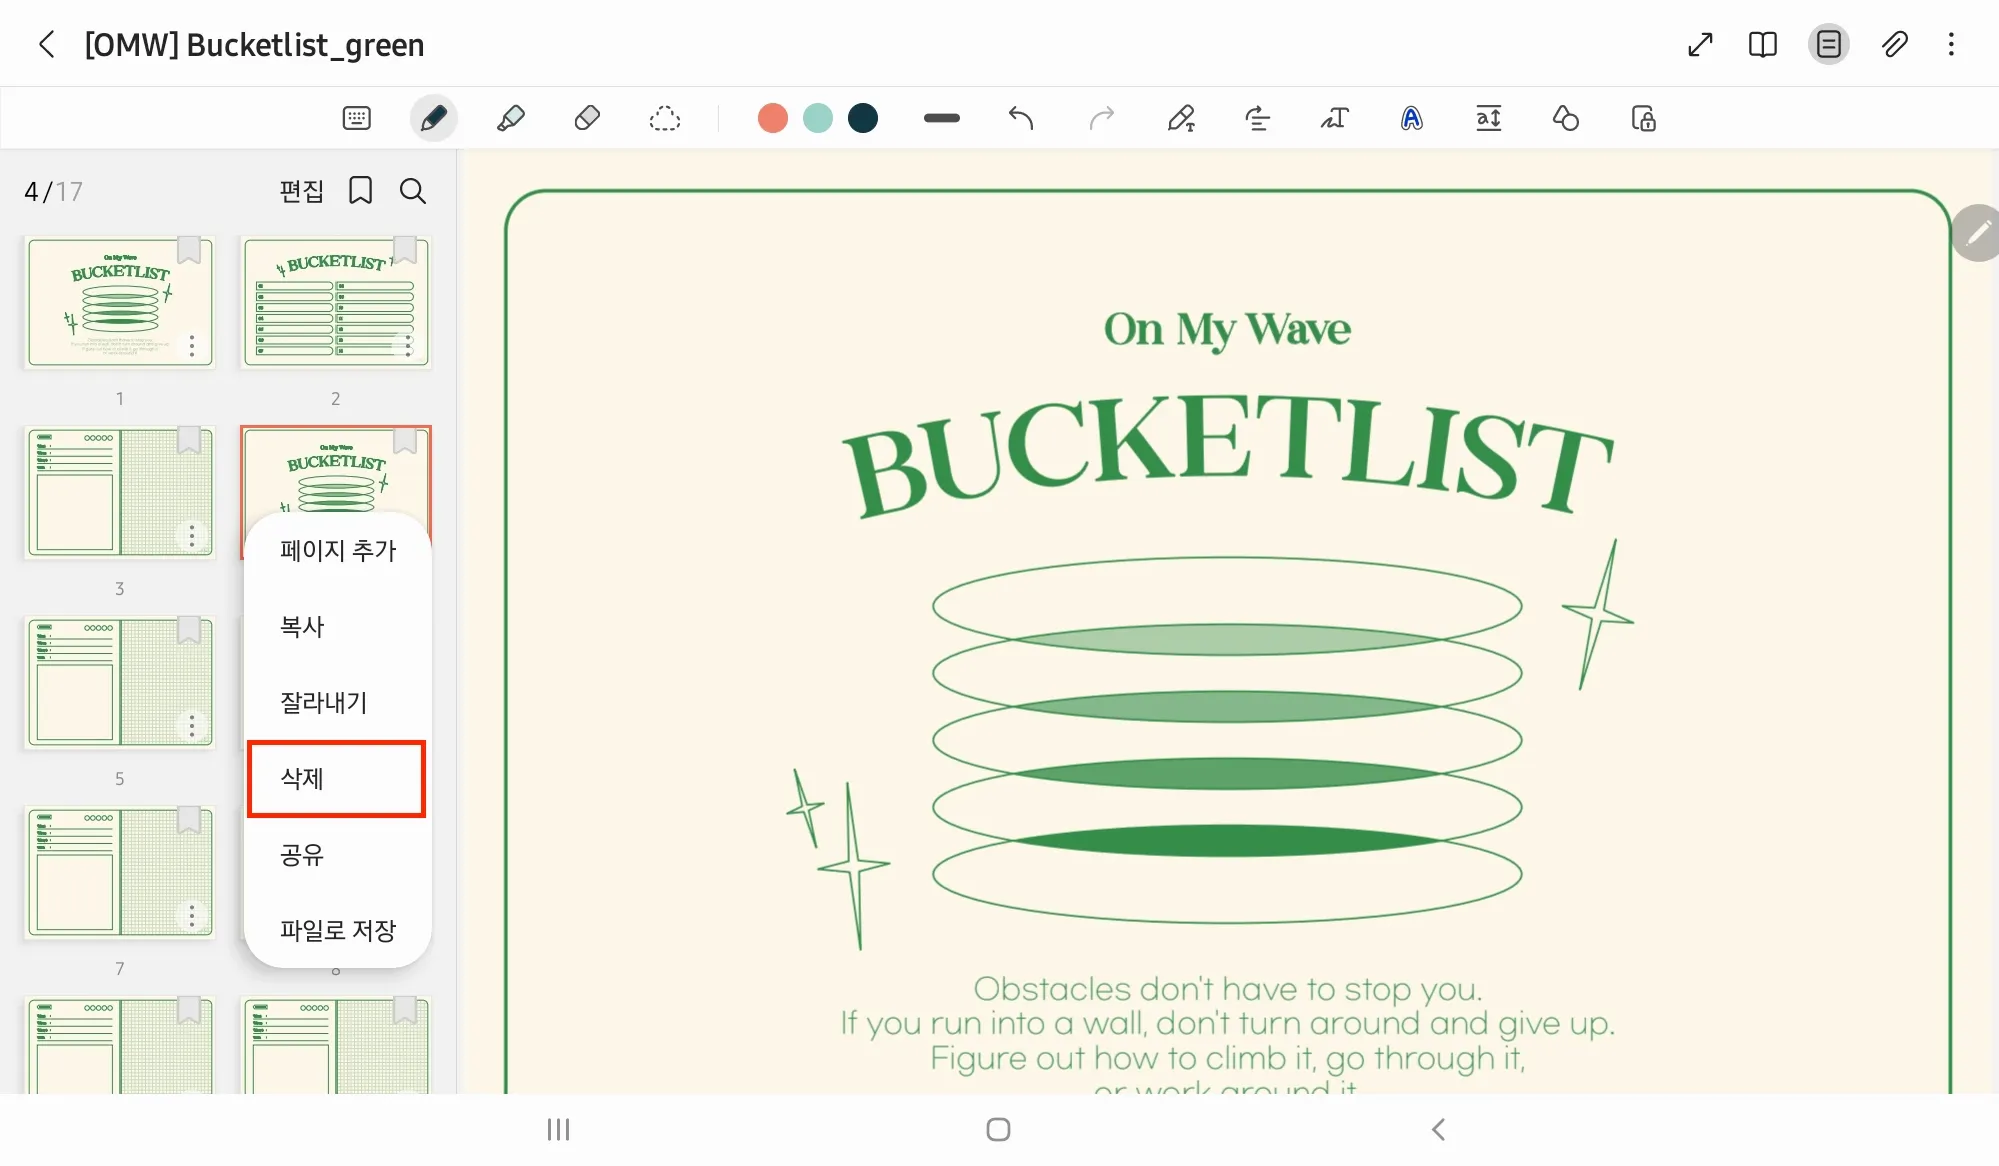Choose 삭제 from the context menu
Image resolution: width=1999 pixels, height=1166 pixels.
pyautogui.click(x=336, y=778)
